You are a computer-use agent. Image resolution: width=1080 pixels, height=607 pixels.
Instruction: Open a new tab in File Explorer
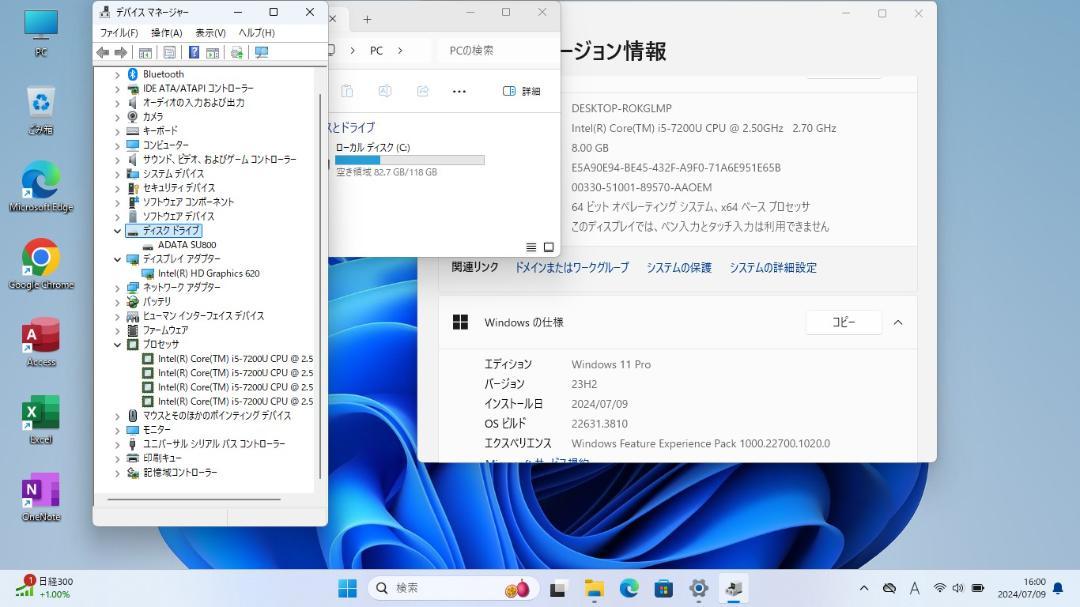tap(367, 19)
